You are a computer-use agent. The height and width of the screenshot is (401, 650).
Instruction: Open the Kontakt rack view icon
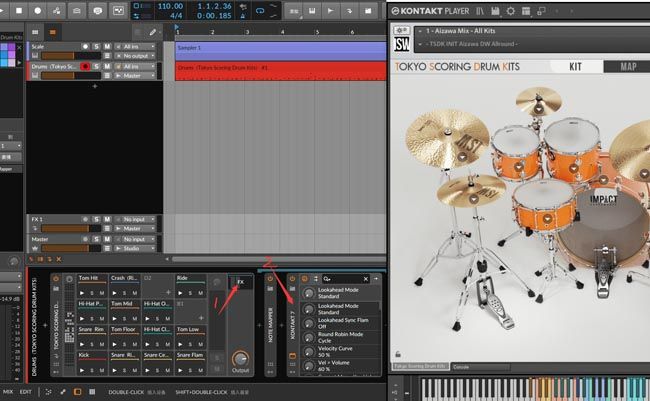point(526,11)
